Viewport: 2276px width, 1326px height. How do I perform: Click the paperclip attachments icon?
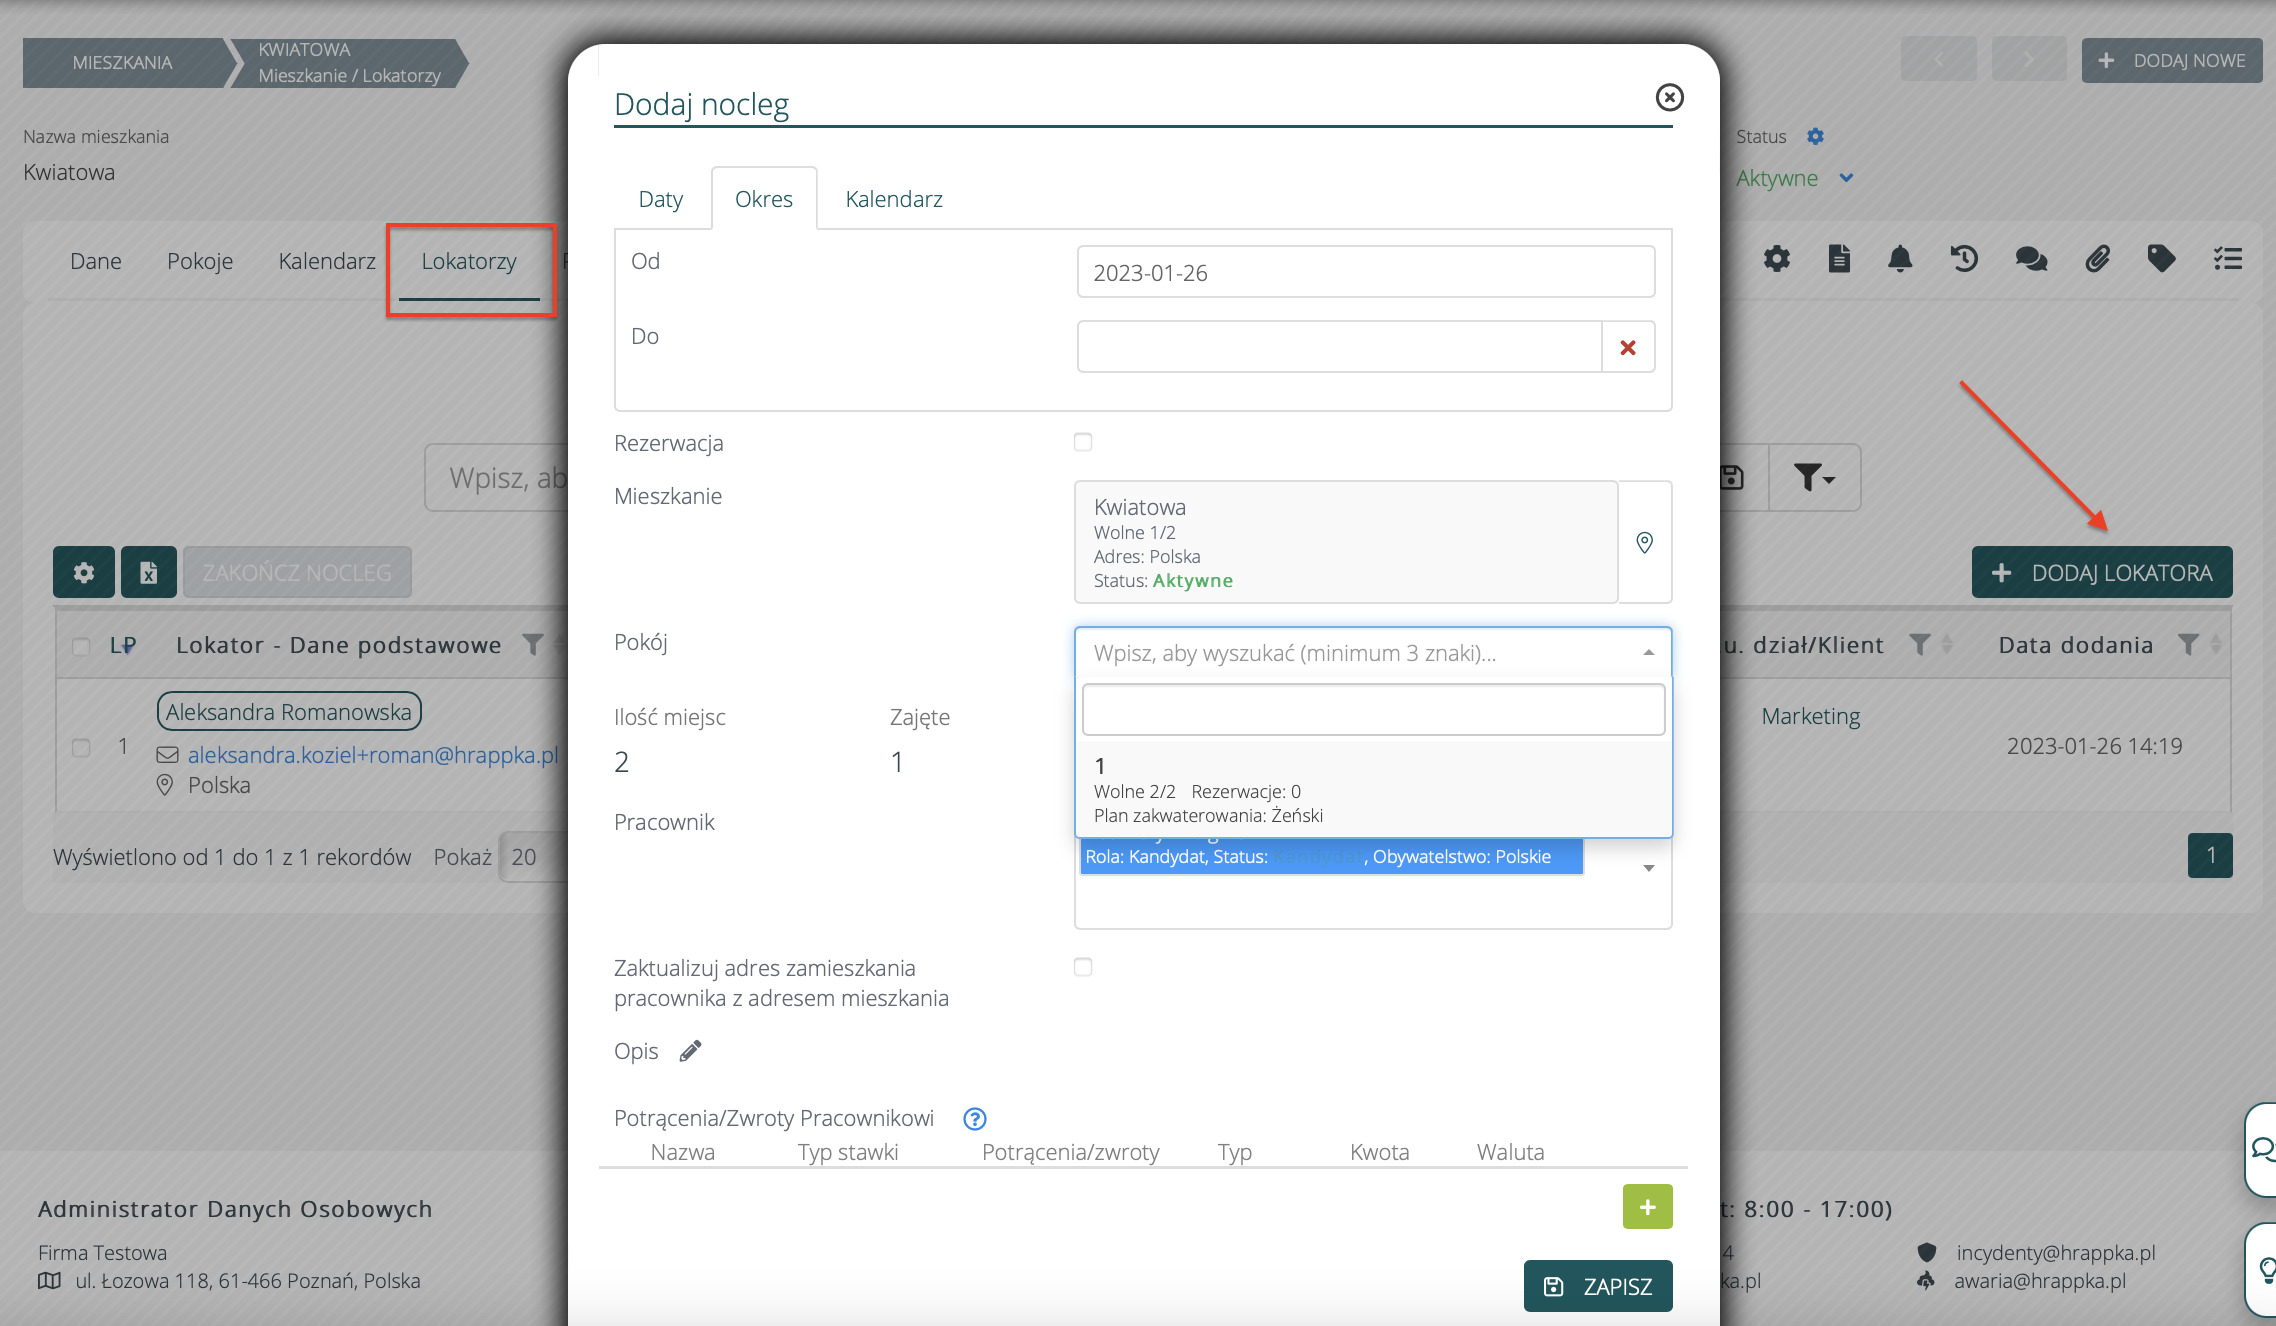pos(2097,260)
